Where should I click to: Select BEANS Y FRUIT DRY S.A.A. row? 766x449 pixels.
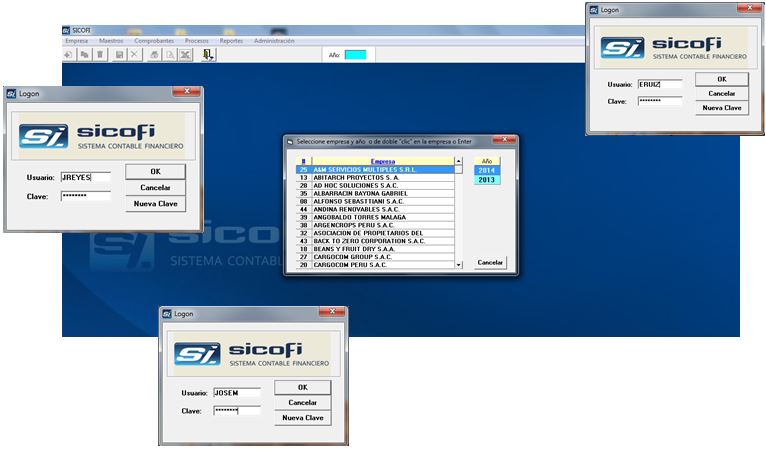[x=375, y=249]
